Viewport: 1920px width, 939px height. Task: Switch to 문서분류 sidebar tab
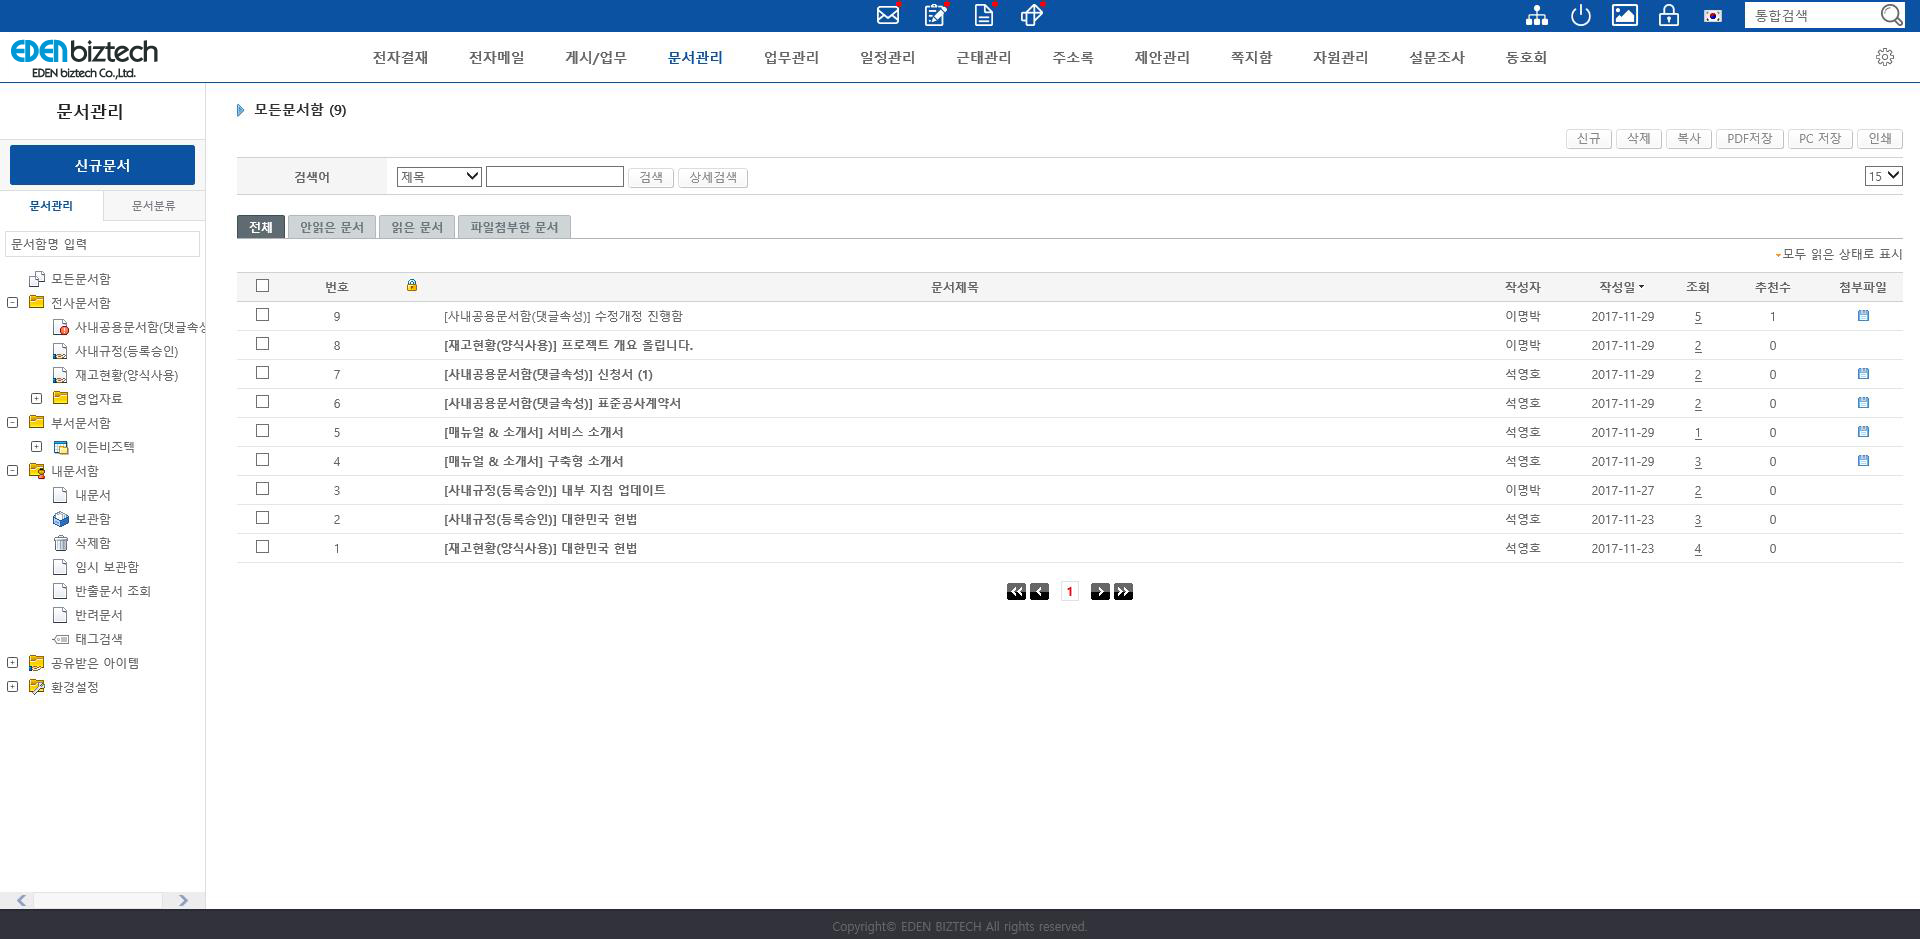pyautogui.click(x=153, y=206)
